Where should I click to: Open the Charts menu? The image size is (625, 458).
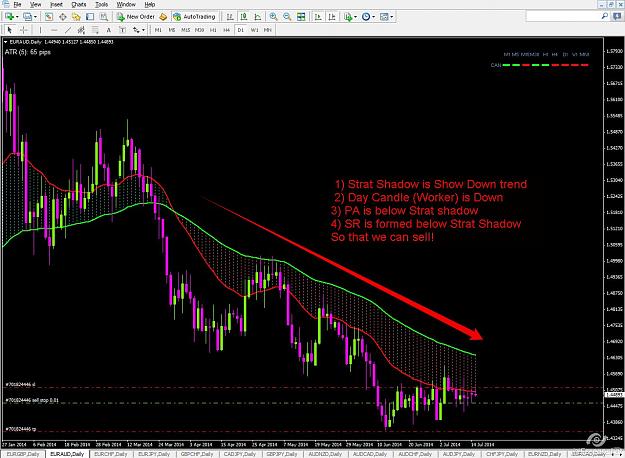[x=79, y=4]
